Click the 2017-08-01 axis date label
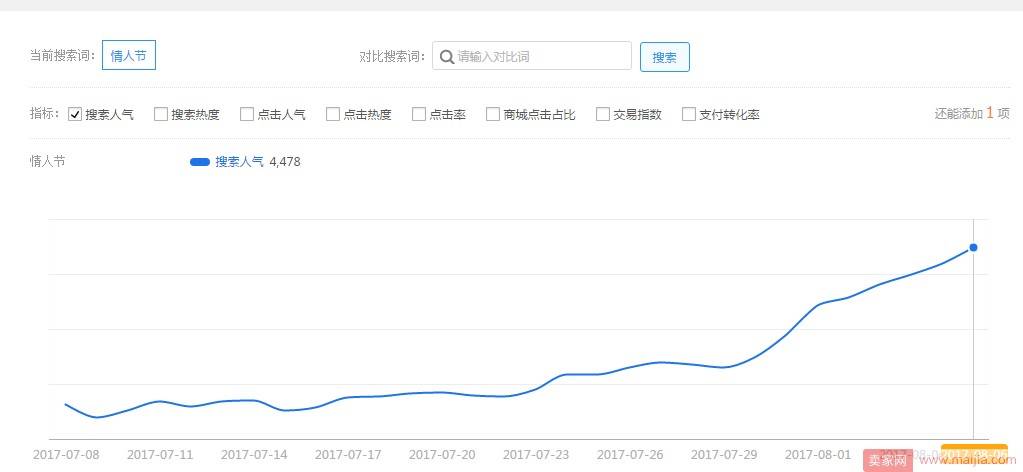 tap(817, 454)
